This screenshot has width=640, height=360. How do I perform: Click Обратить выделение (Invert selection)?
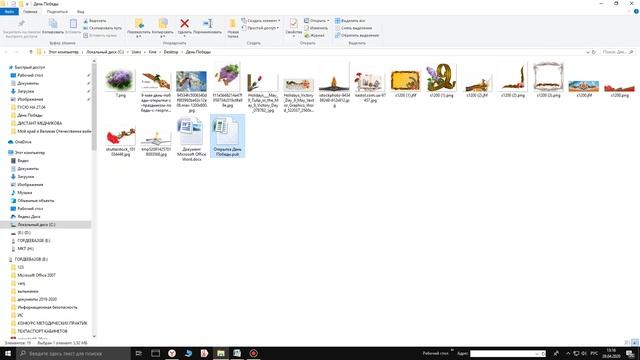(357, 36)
